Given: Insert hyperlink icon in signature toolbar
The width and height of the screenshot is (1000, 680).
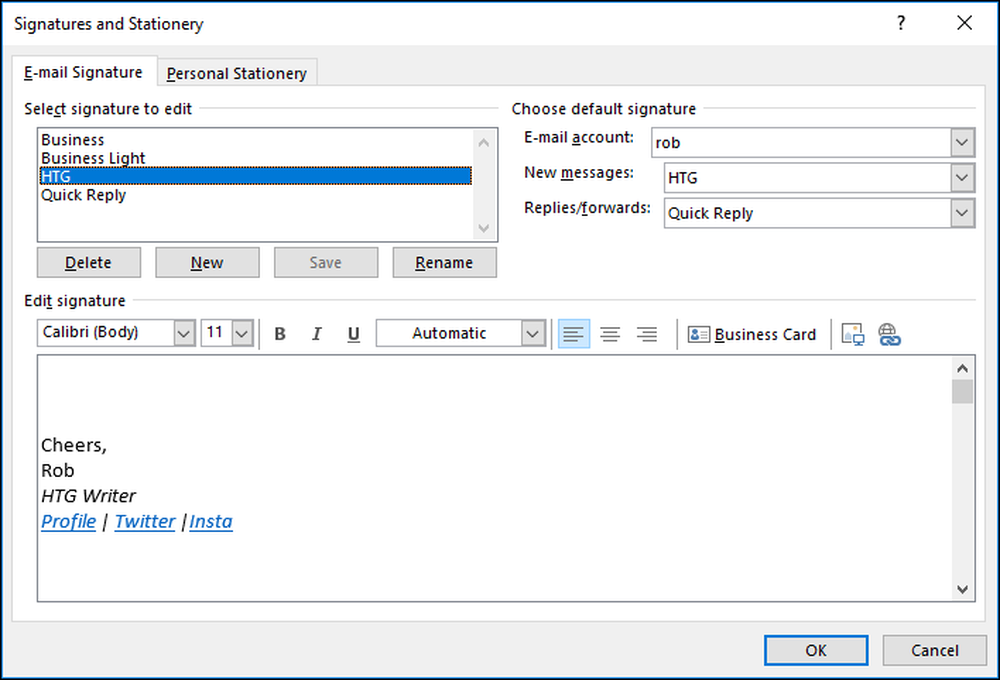Looking at the screenshot, I should coord(889,334).
